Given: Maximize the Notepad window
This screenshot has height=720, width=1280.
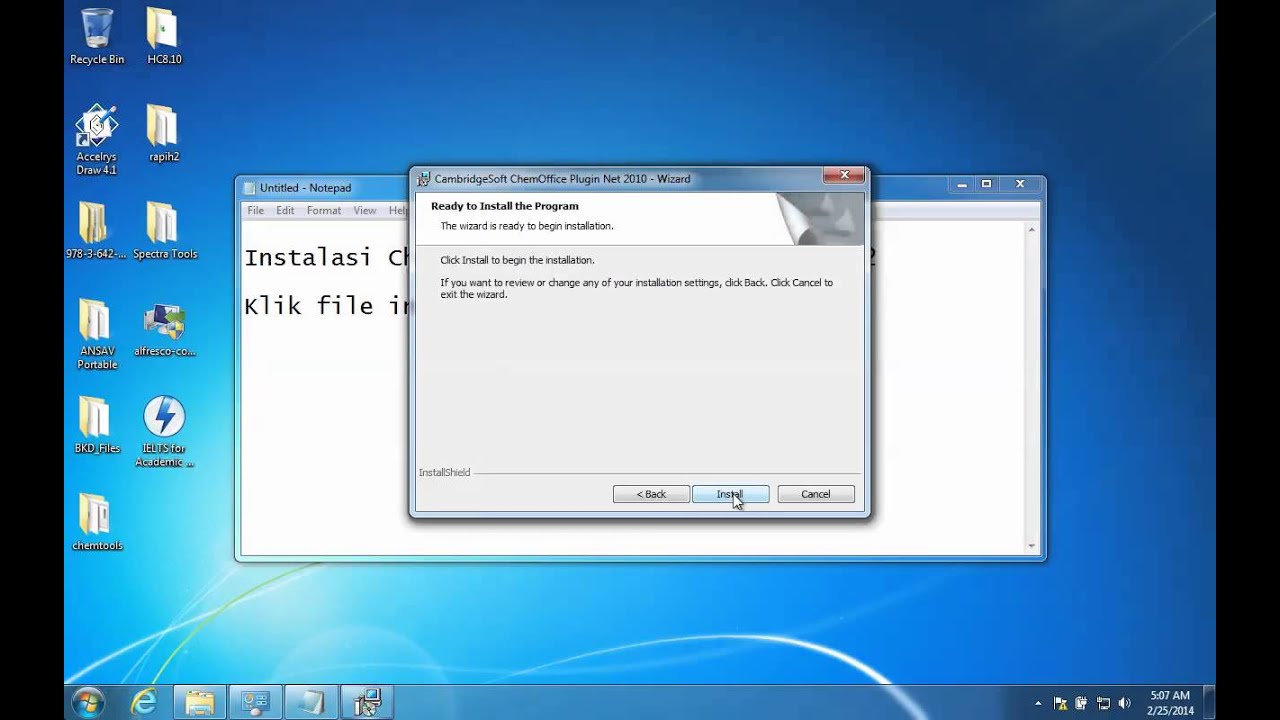Looking at the screenshot, I should 986,184.
